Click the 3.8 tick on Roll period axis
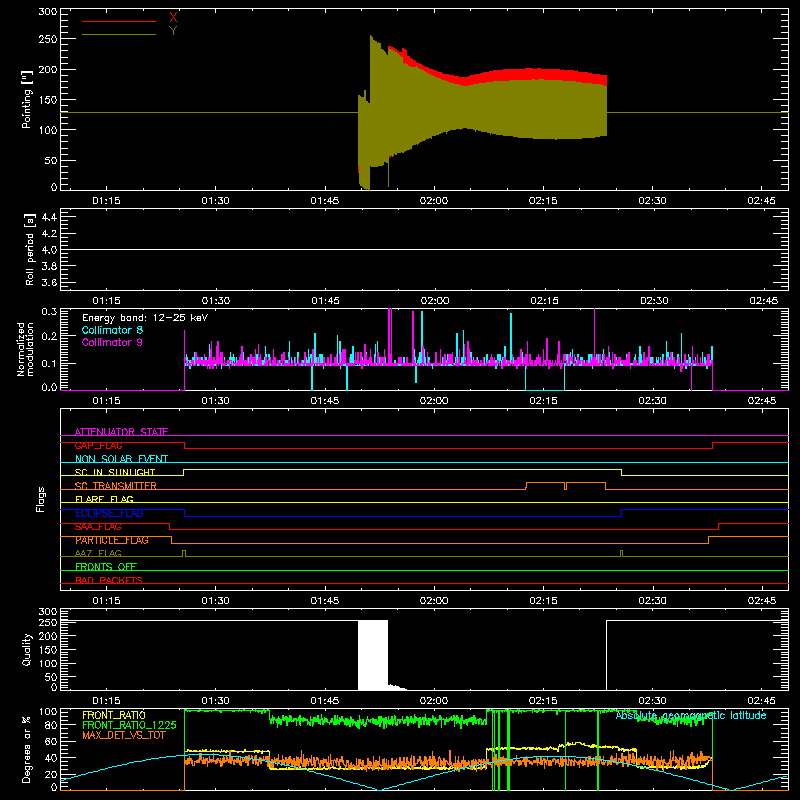The height and width of the screenshot is (800, 800). click(x=49, y=266)
